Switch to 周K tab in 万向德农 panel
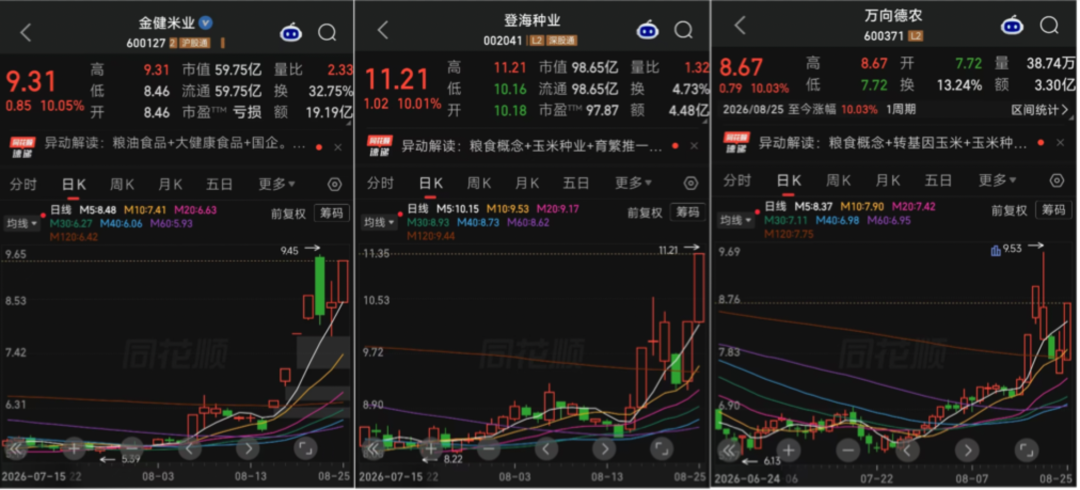 [x=838, y=181]
